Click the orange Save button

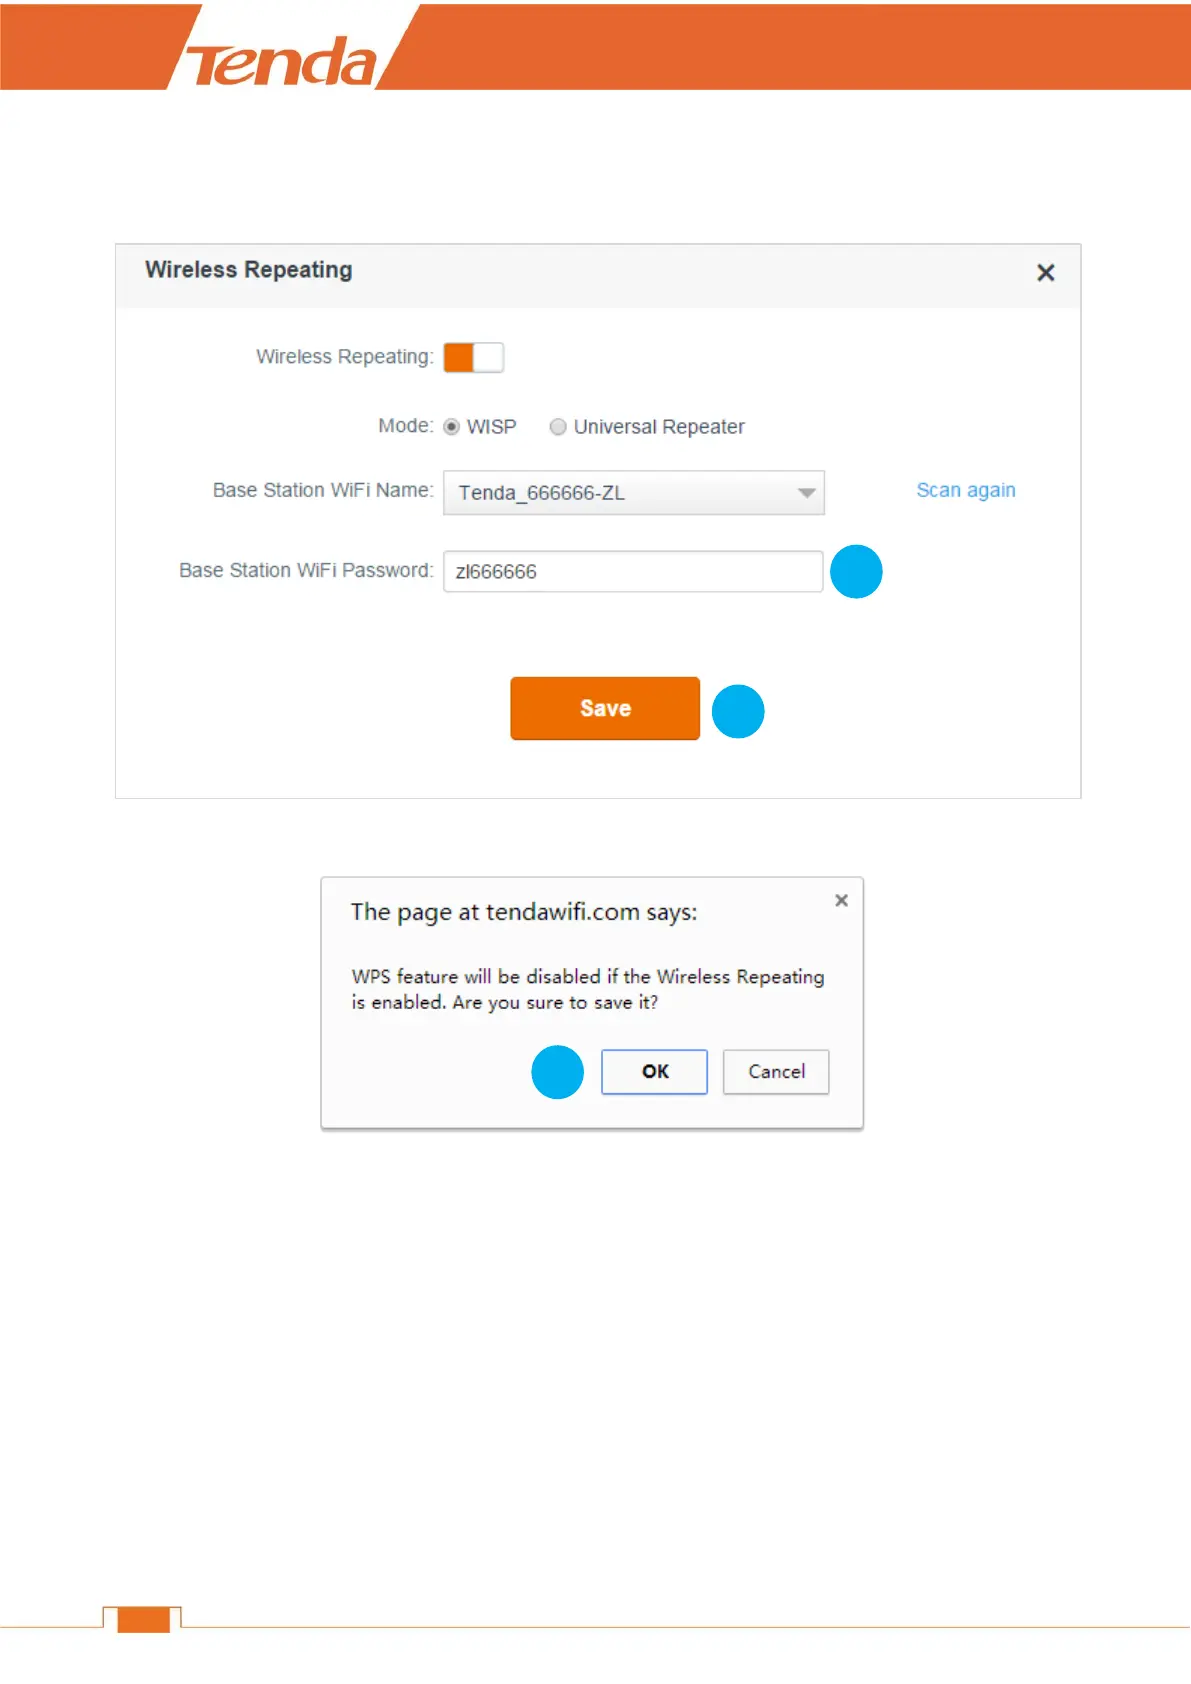(605, 708)
